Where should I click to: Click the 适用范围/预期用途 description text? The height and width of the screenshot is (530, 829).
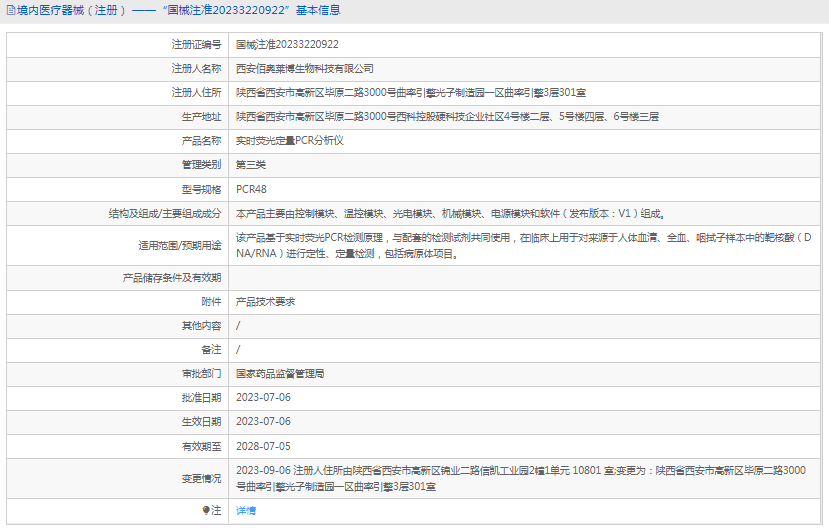(523, 245)
